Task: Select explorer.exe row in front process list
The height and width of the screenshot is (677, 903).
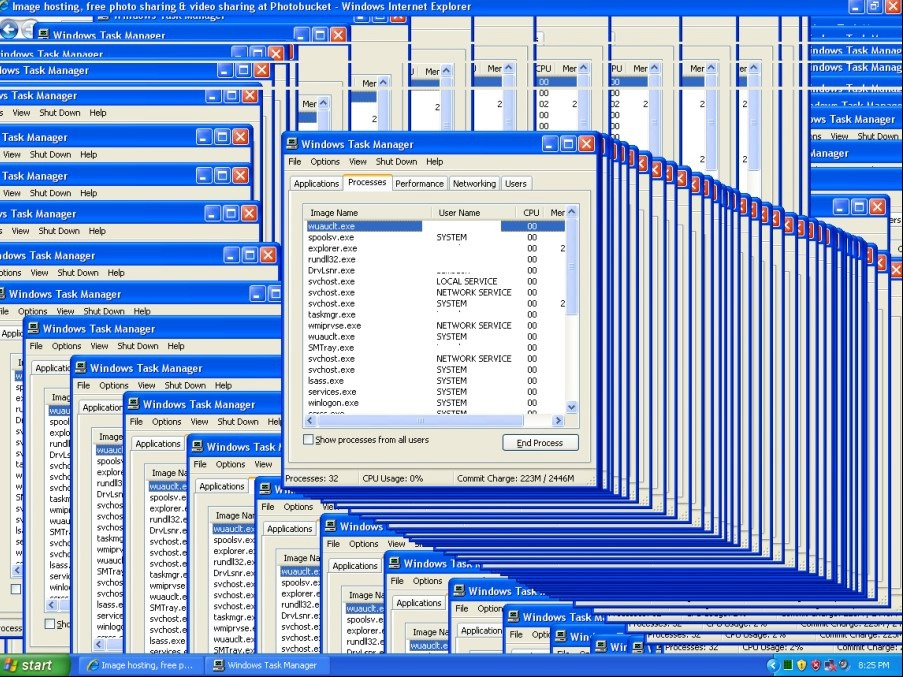Action: point(331,248)
